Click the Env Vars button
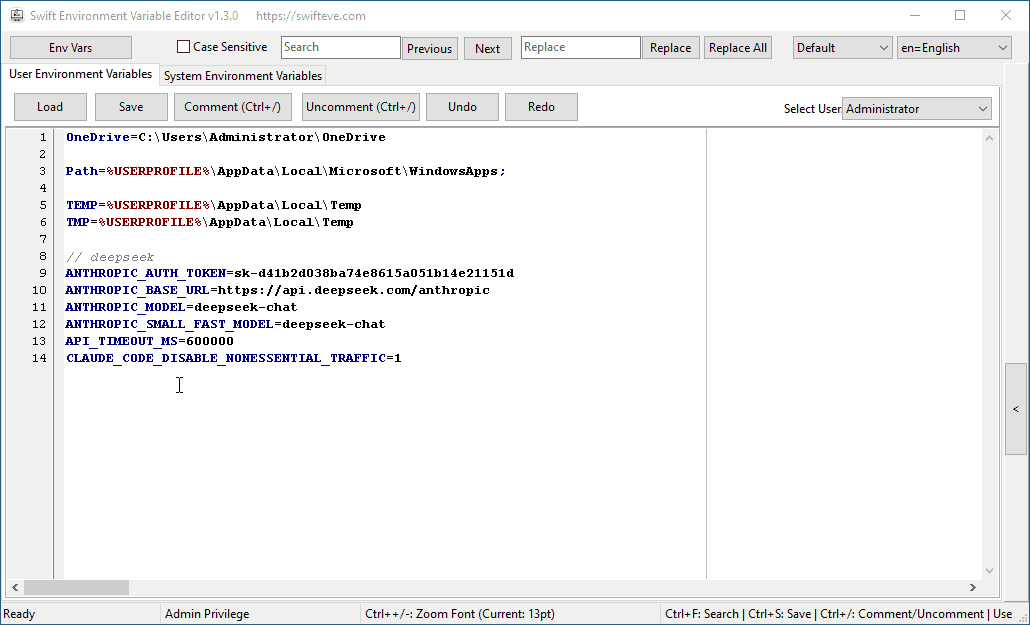Image resolution: width=1030 pixels, height=625 pixels. tap(70, 46)
